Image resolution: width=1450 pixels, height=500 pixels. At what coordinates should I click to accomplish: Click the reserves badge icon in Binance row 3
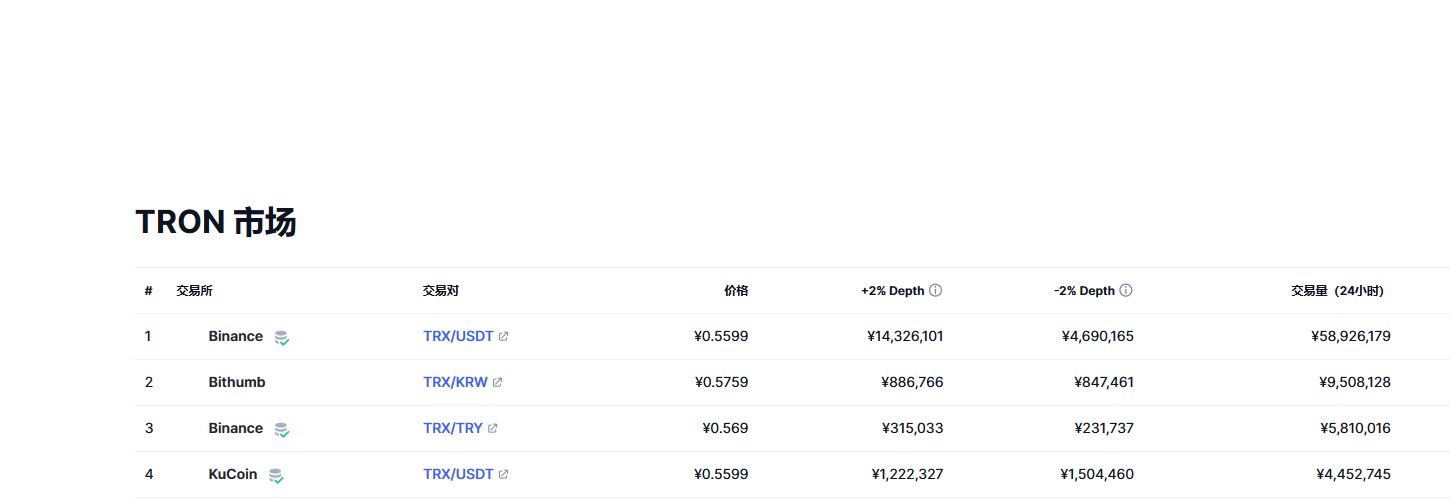[x=282, y=430]
